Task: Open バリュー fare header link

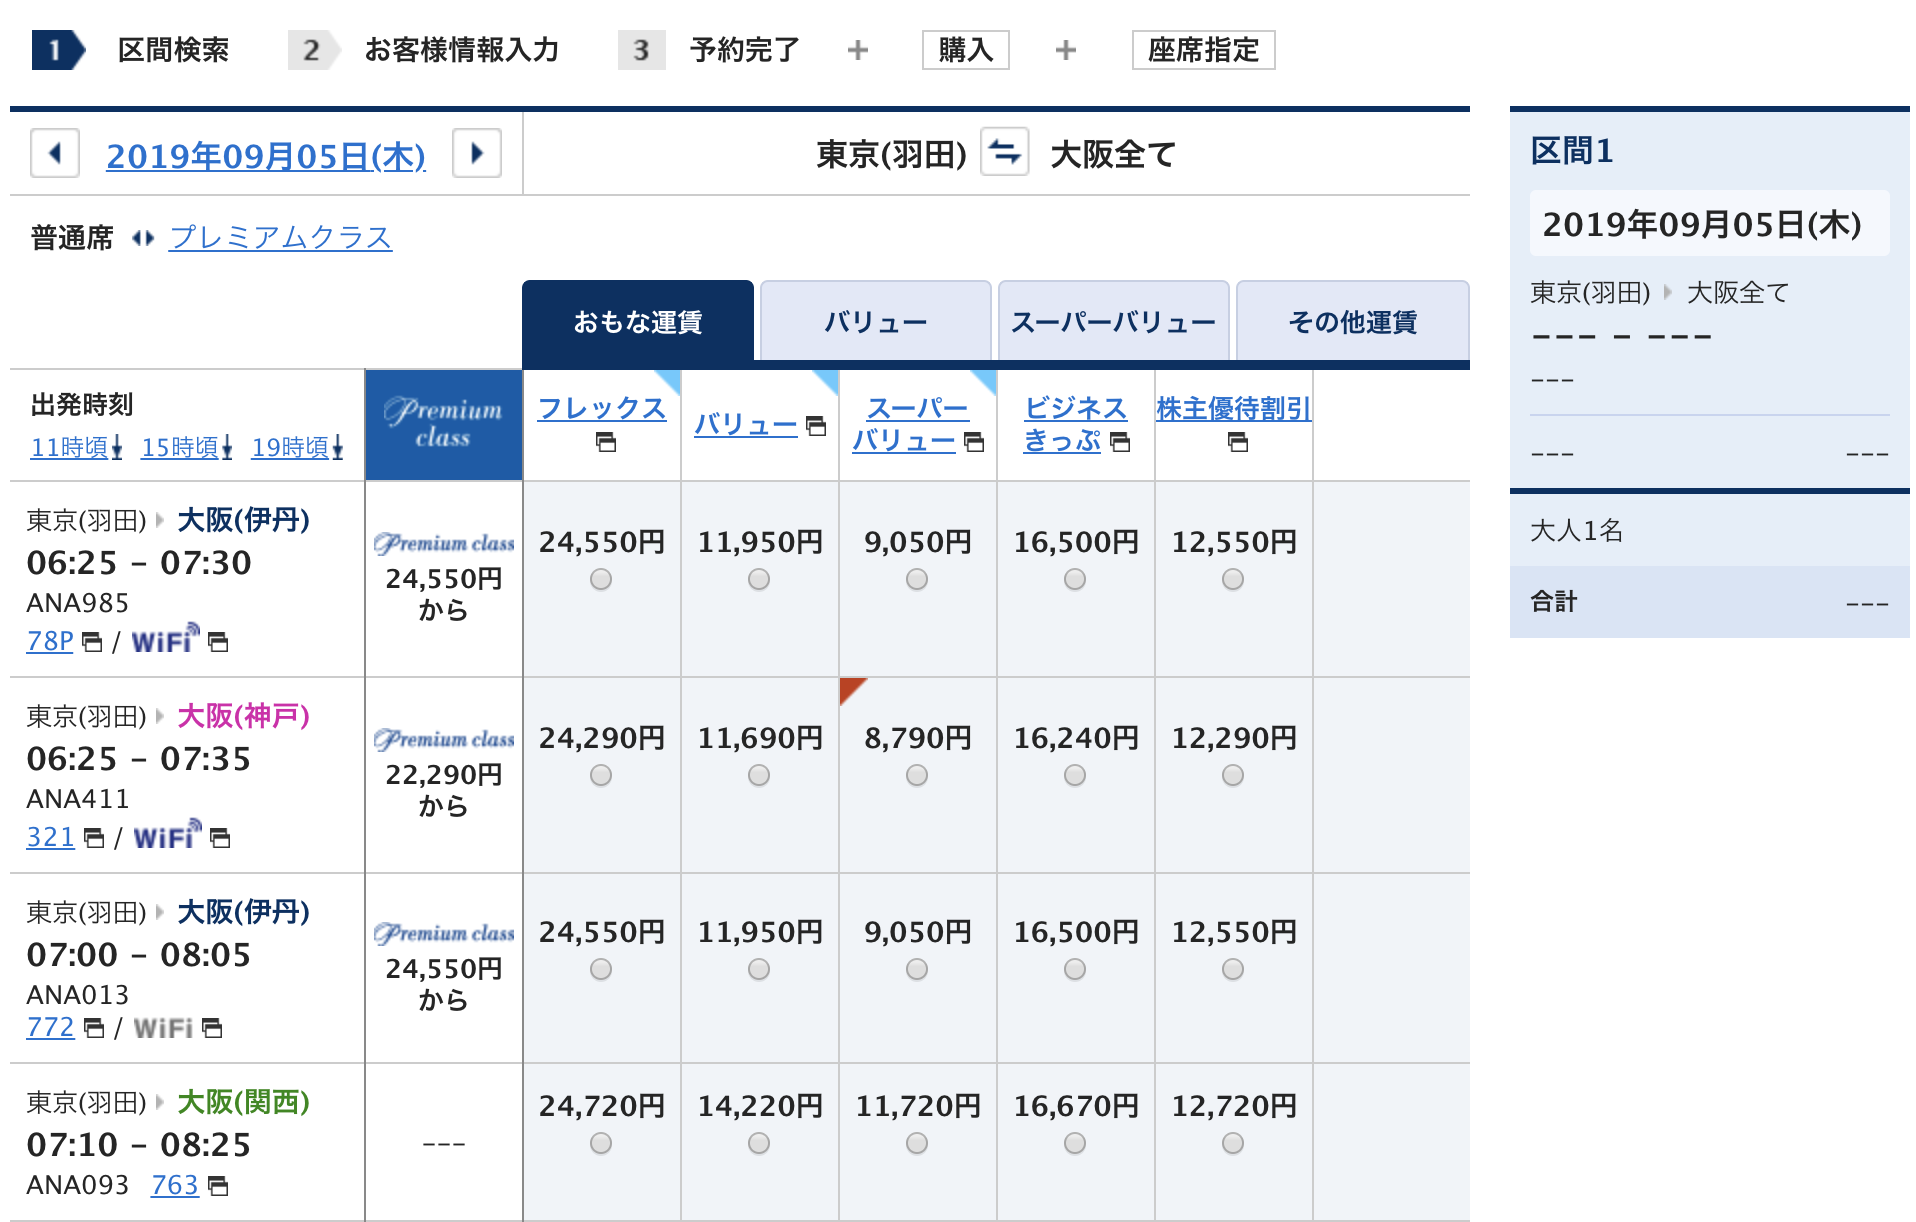Action: click(x=746, y=425)
